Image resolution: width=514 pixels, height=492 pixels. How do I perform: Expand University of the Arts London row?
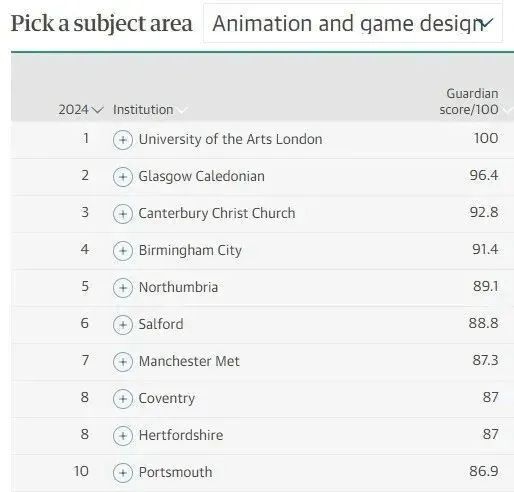click(x=123, y=140)
